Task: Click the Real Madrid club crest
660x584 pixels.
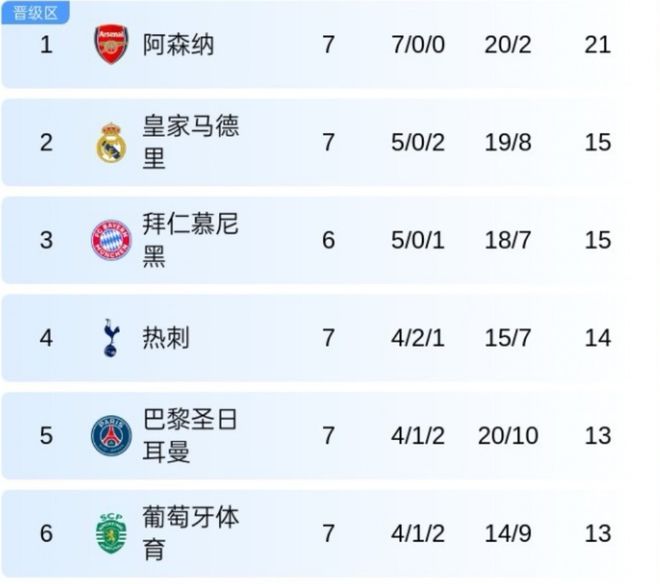Action: coord(111,142)
